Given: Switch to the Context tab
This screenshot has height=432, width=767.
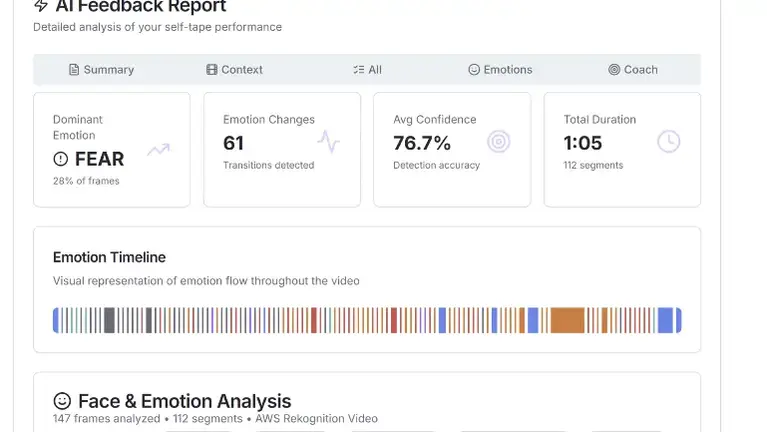Looking at the screenshot, I should pyautogui.click(x=234, y=70).
